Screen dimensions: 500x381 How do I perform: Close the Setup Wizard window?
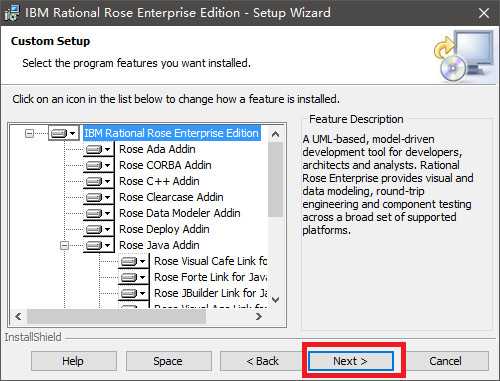(484, 13)
